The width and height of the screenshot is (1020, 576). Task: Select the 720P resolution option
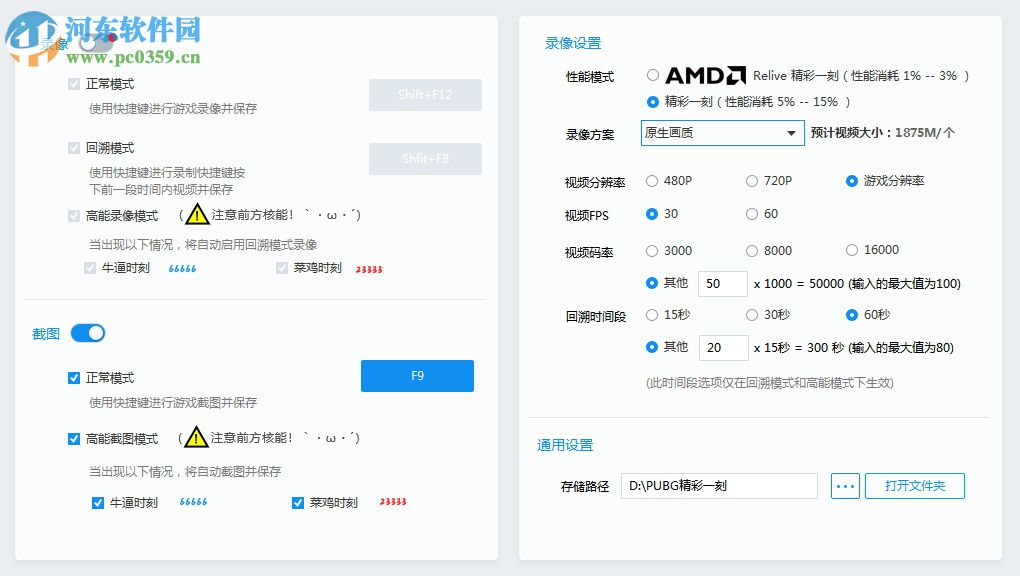tap(752, 180)
